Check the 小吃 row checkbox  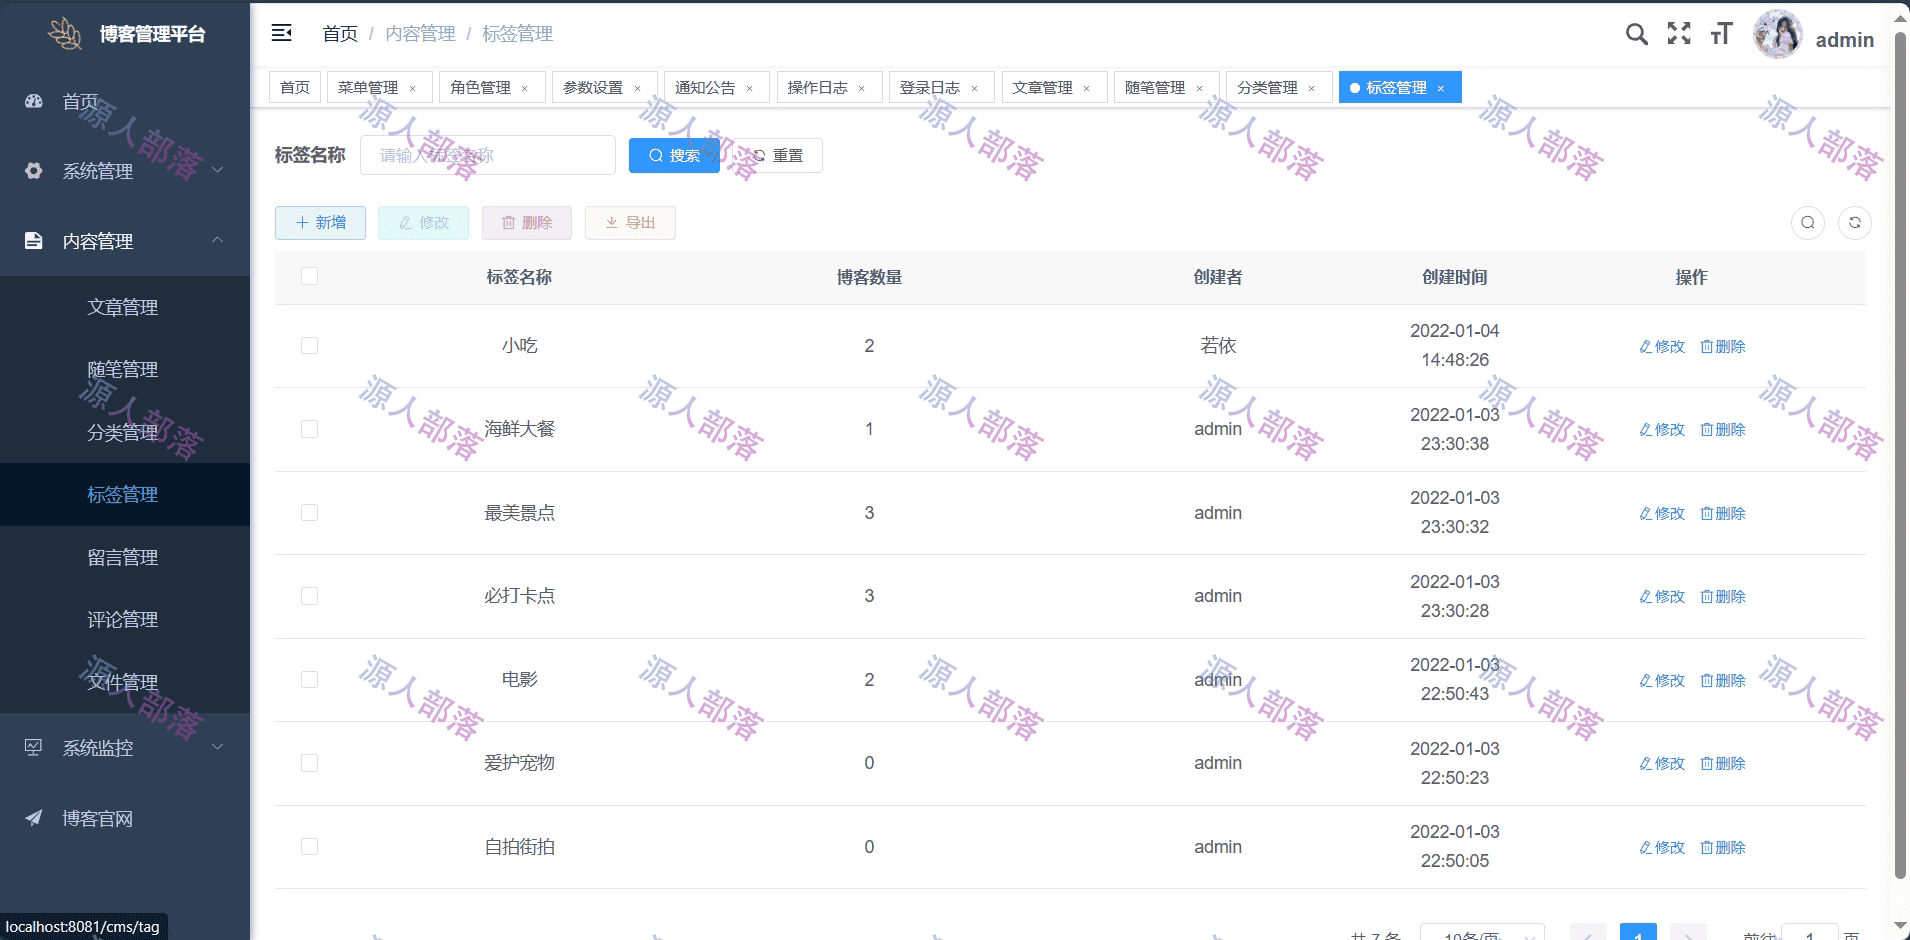(x=310, y=345)
